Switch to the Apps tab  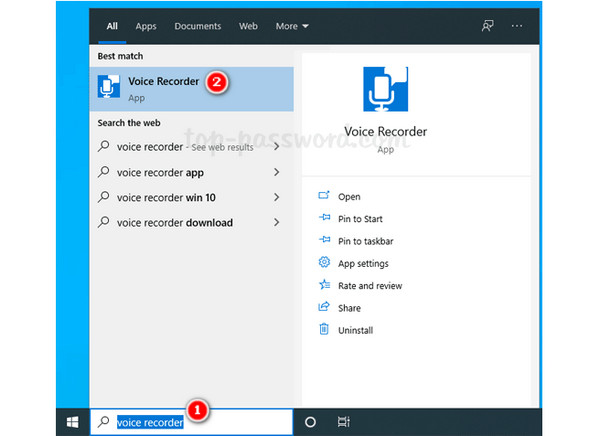(x=146, y=26)
